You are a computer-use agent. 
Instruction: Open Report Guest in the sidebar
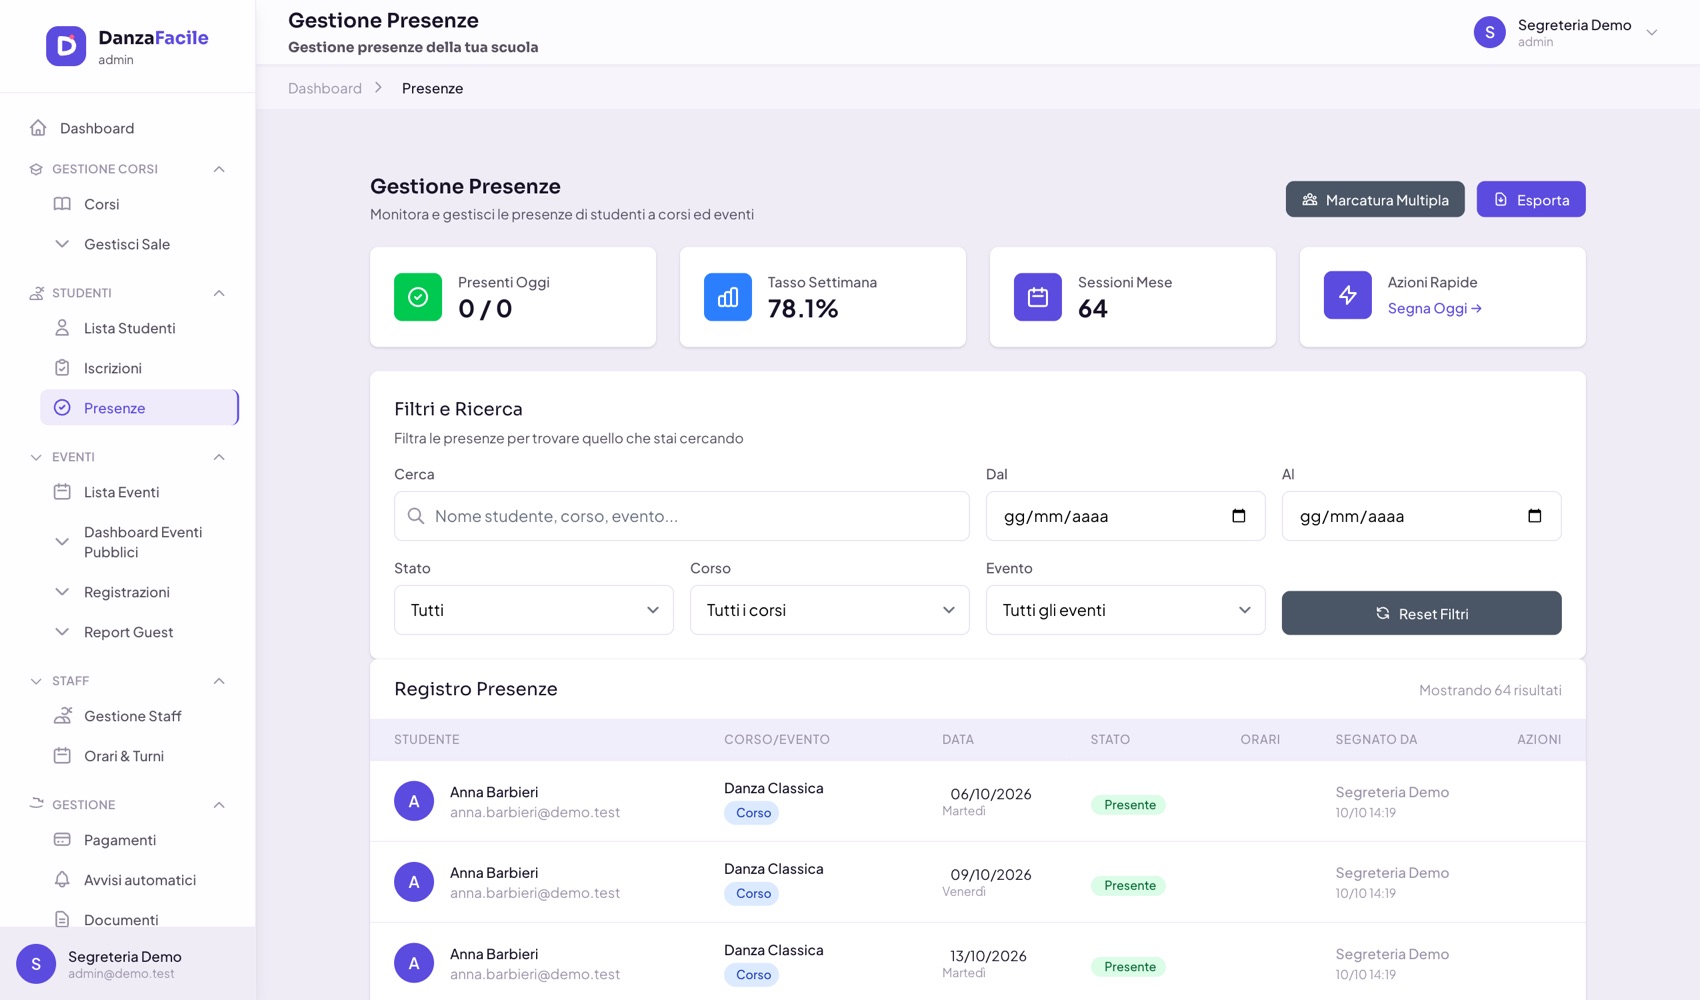pyautogui.click(x=139, y=632)
